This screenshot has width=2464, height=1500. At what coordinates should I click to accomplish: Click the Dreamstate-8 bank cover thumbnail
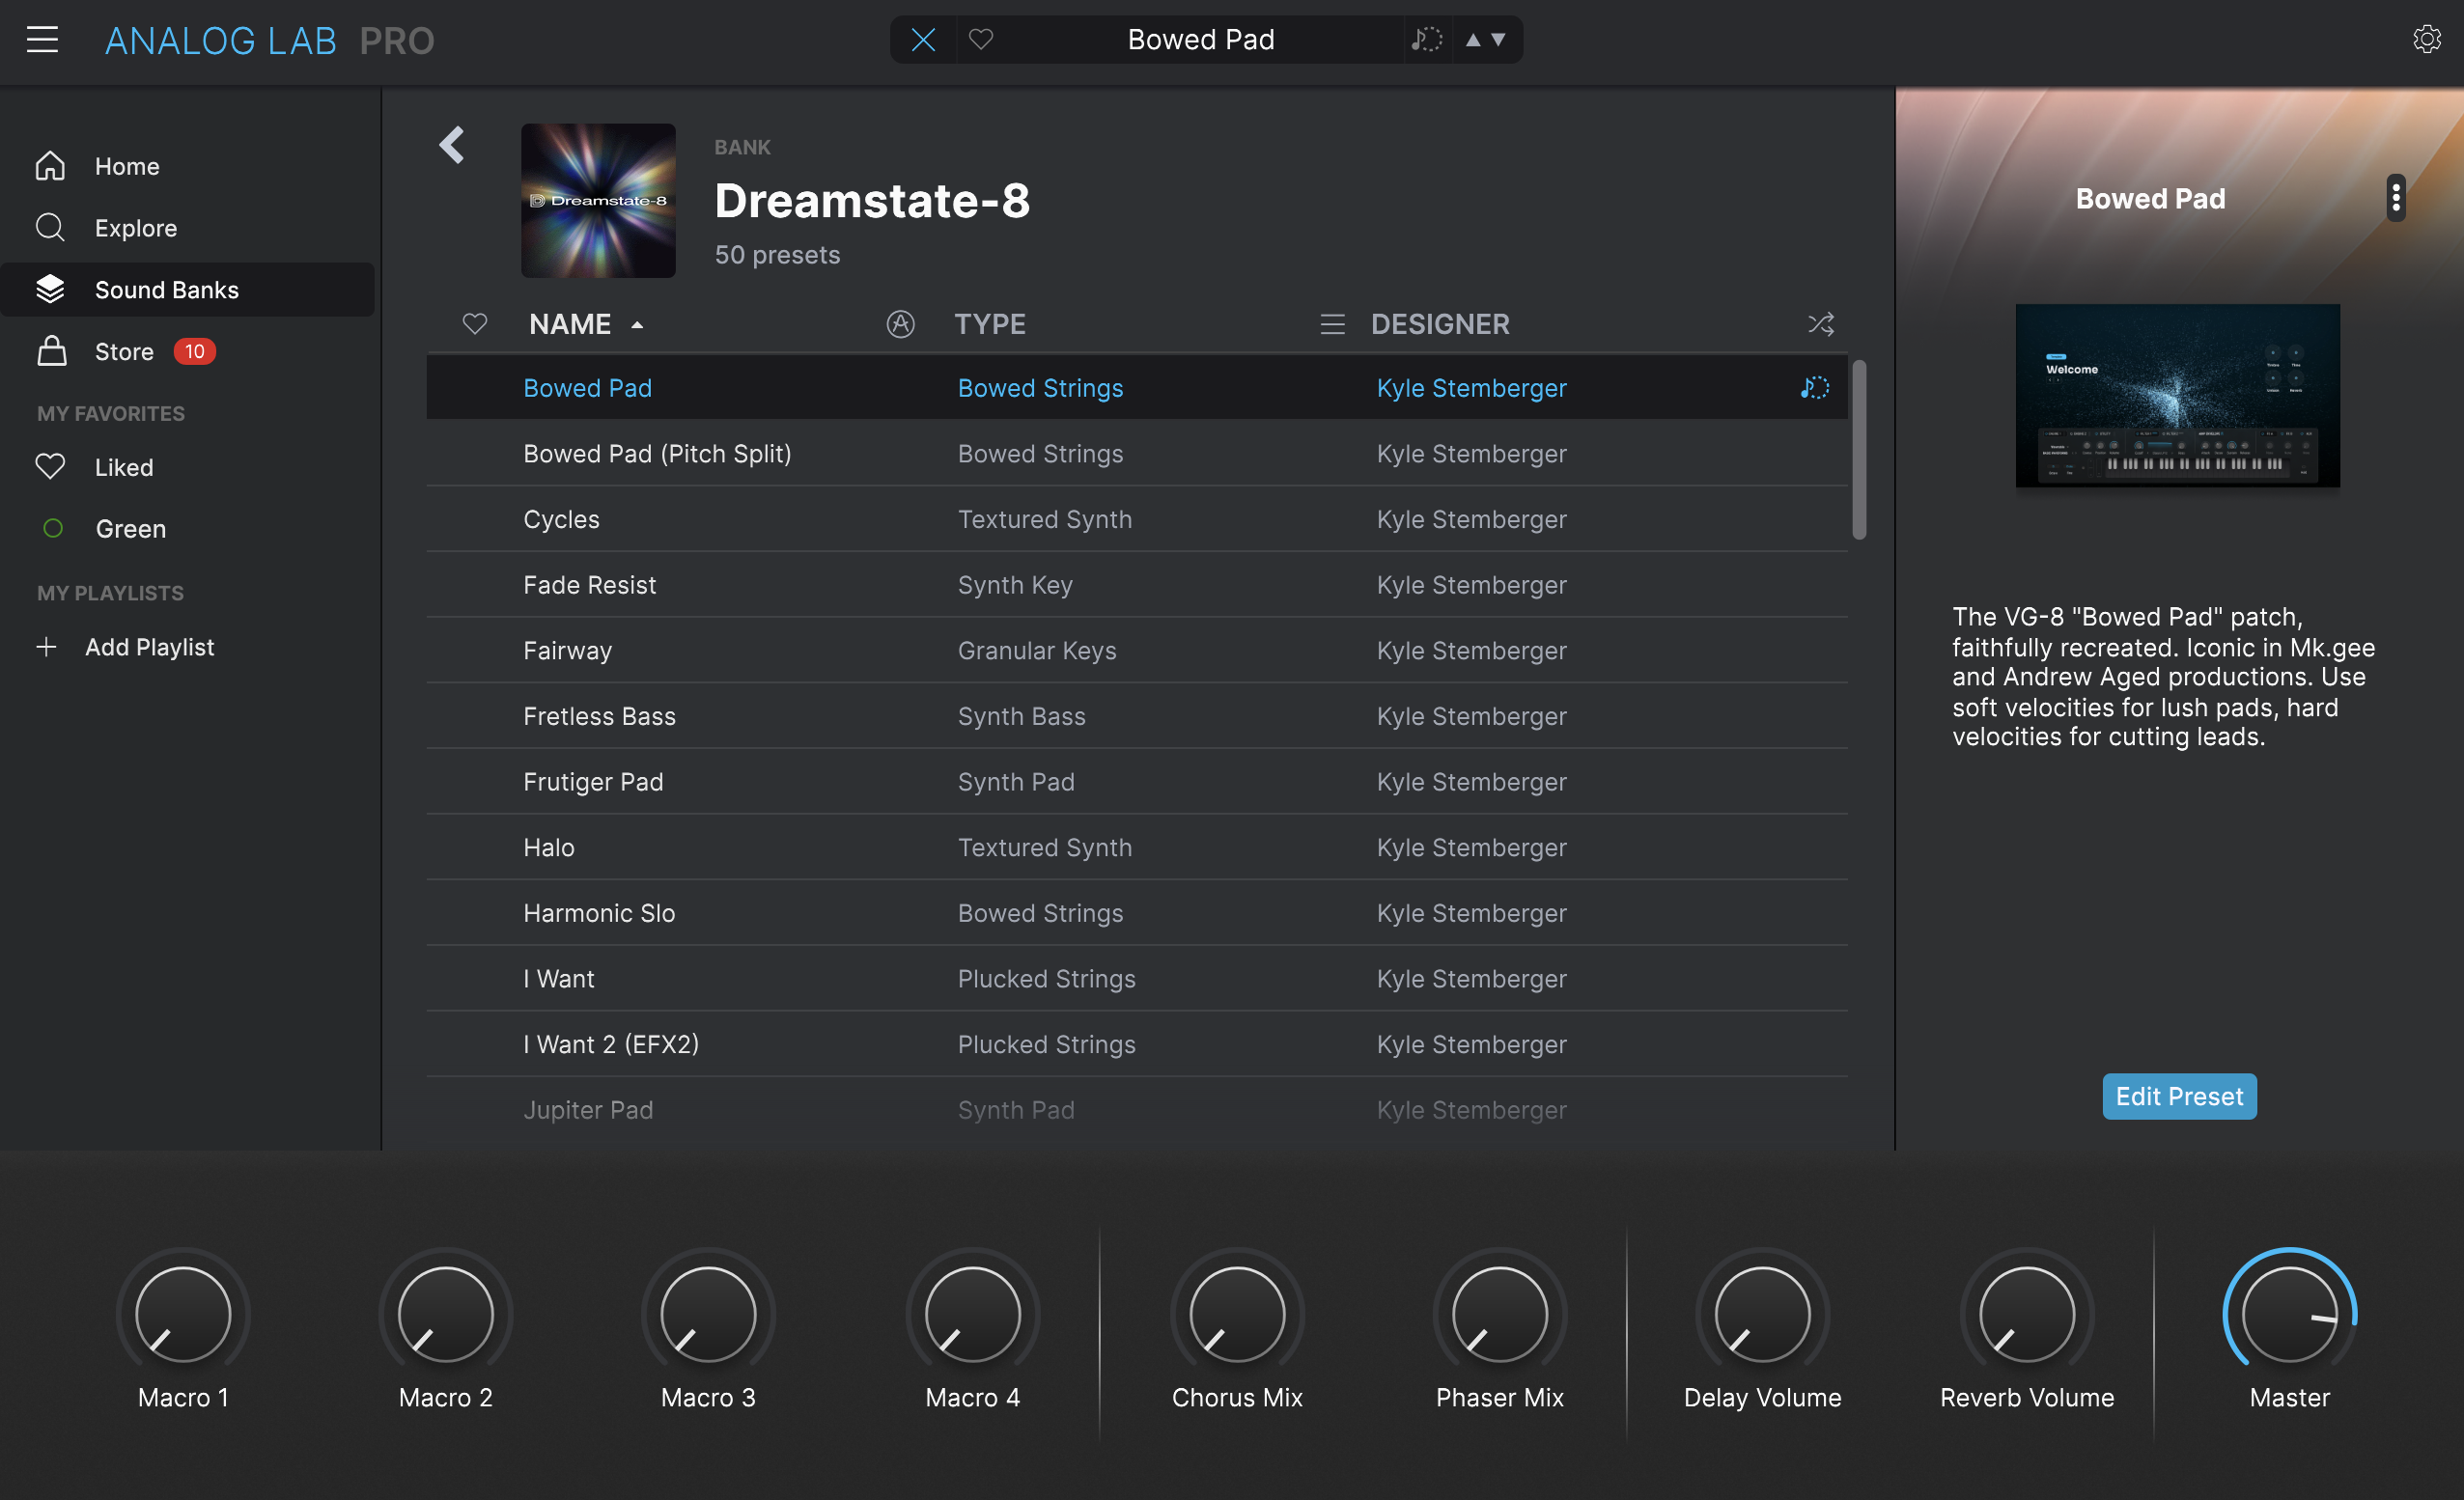598,200
